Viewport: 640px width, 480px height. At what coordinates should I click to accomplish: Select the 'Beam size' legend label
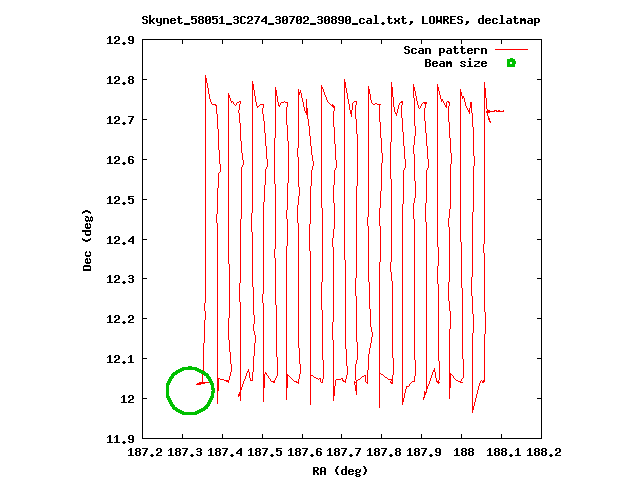click(x=455, y=63)
